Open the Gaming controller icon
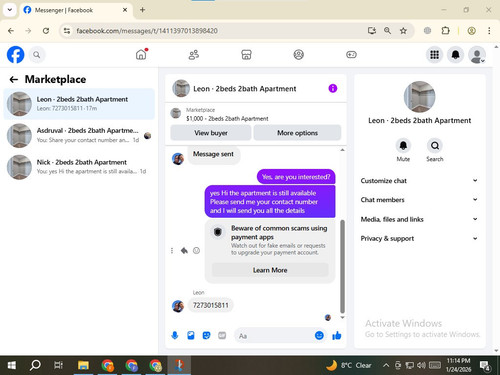This screenshot has height=375, width=500. 351,54
